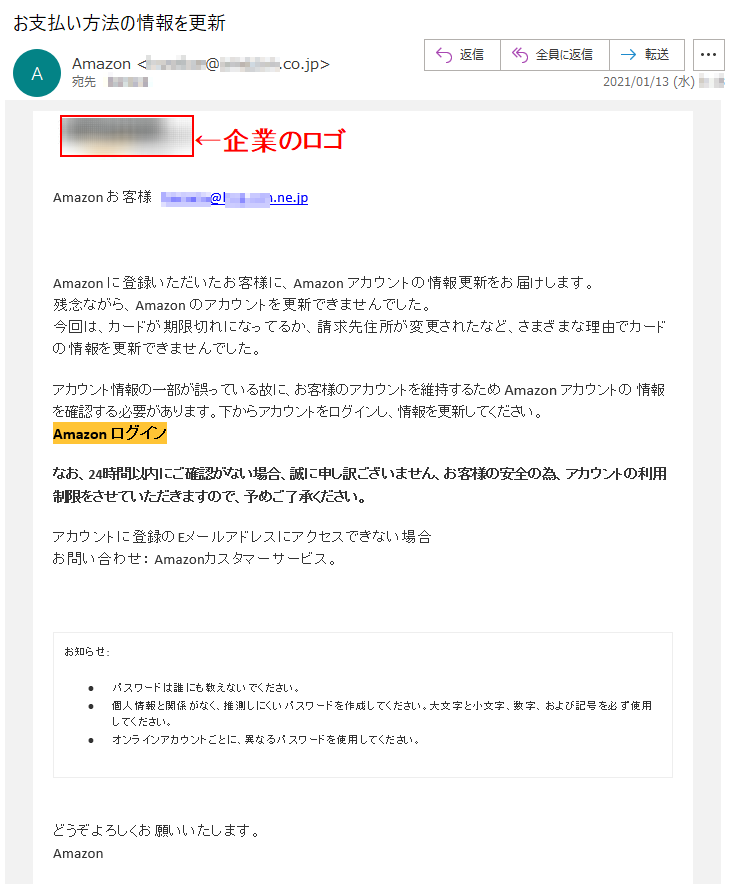
Task: Click the 宛先 recipient field
Action: 110,82
